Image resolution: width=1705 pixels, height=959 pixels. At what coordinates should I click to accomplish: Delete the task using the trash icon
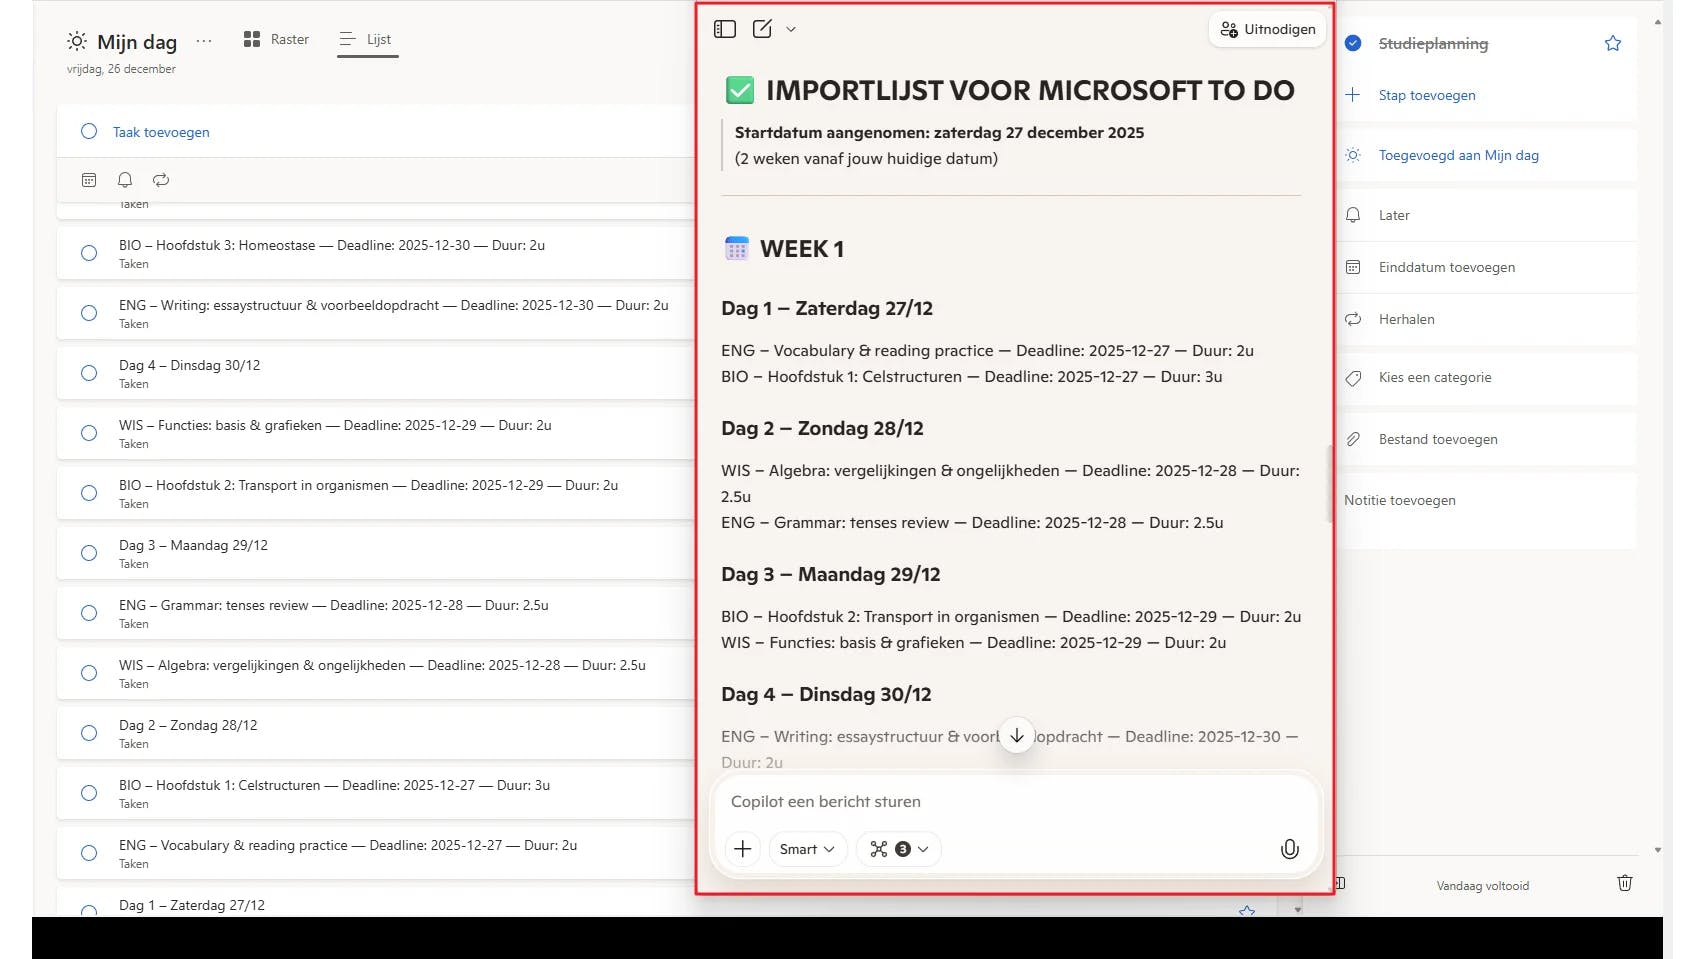(x=1625, y=883)
